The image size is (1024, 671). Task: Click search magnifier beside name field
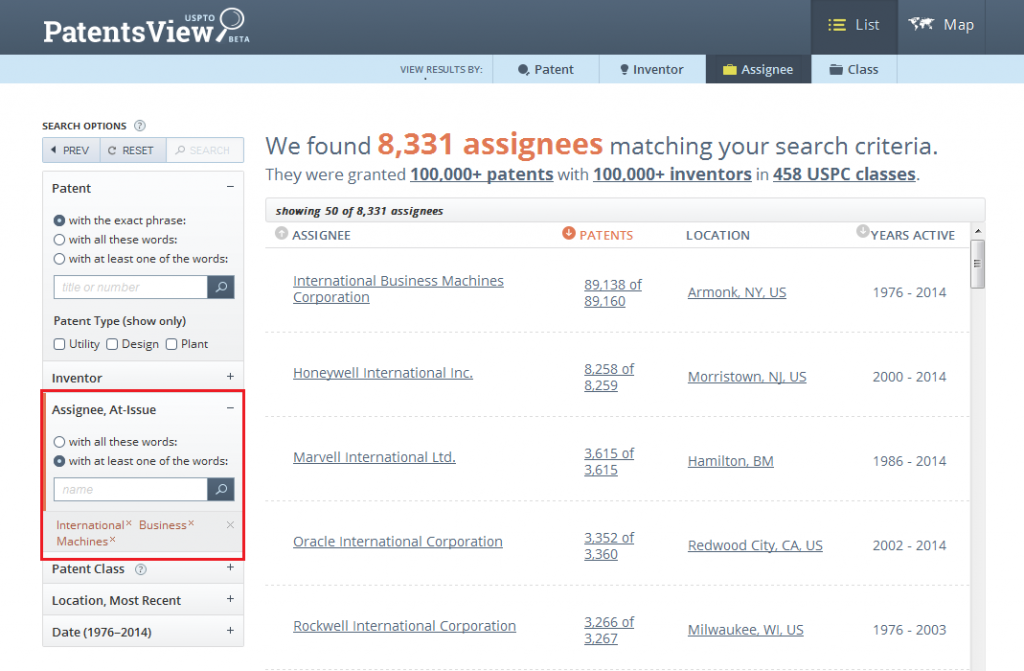click(221, 489)
